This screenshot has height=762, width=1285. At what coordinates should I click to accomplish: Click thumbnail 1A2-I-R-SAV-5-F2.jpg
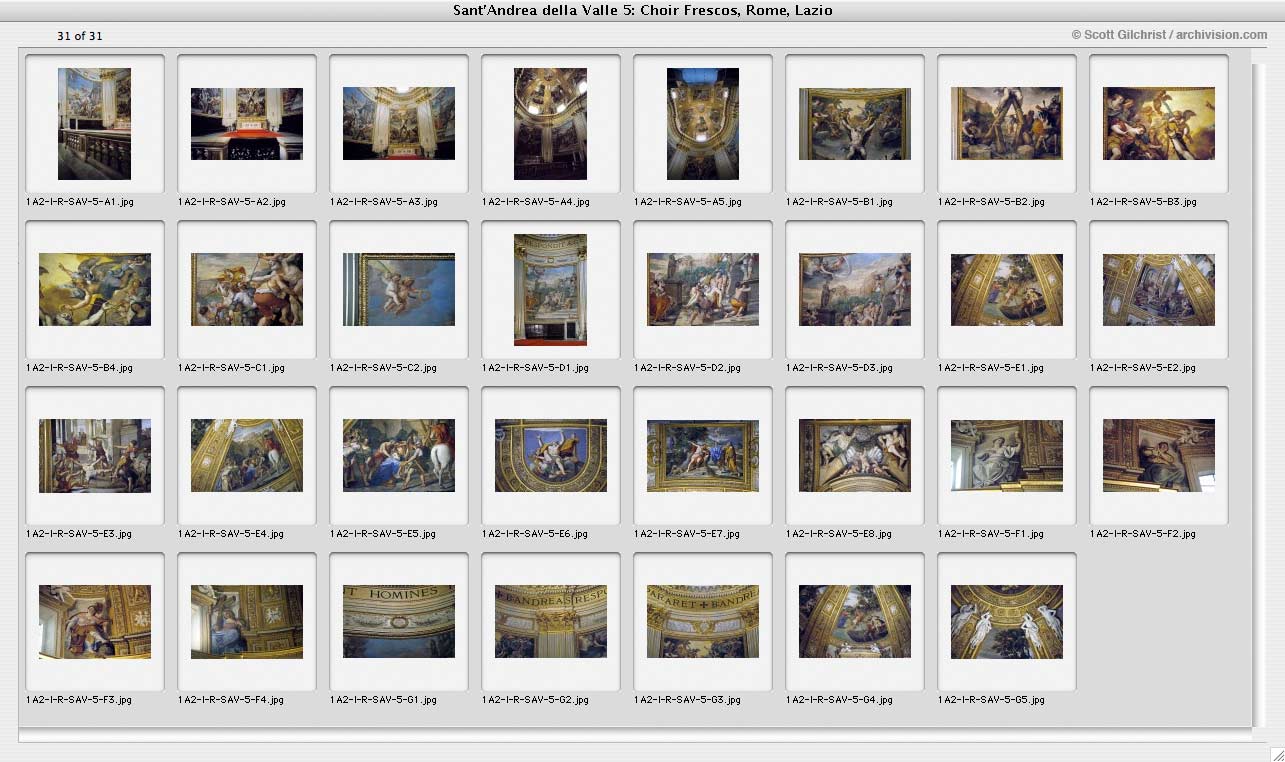click(x=1159, y=456)
